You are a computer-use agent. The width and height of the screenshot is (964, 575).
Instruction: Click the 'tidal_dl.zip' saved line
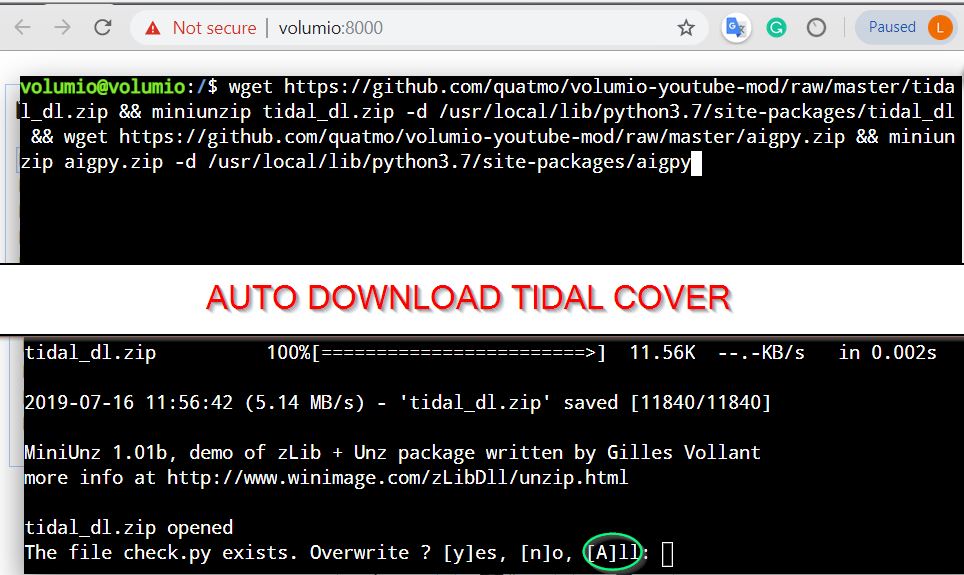(397, 403)
